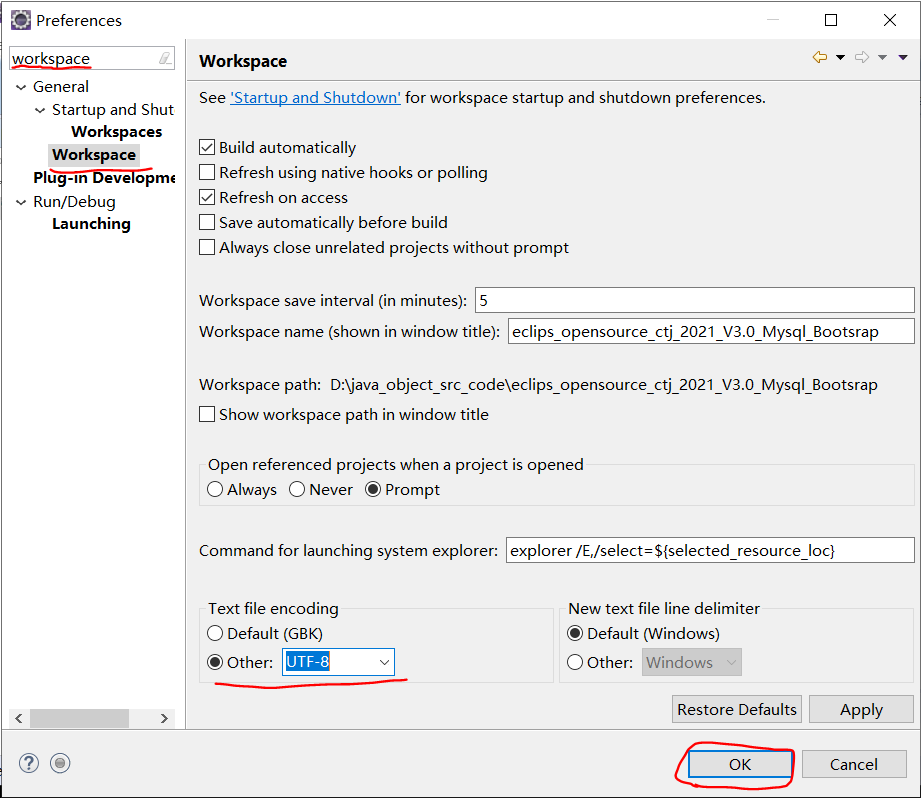Image resolution: width=921 pixels, height=798 pixels.
Task: Collapse the Run/Debug tree node
Action: (21, 202)
